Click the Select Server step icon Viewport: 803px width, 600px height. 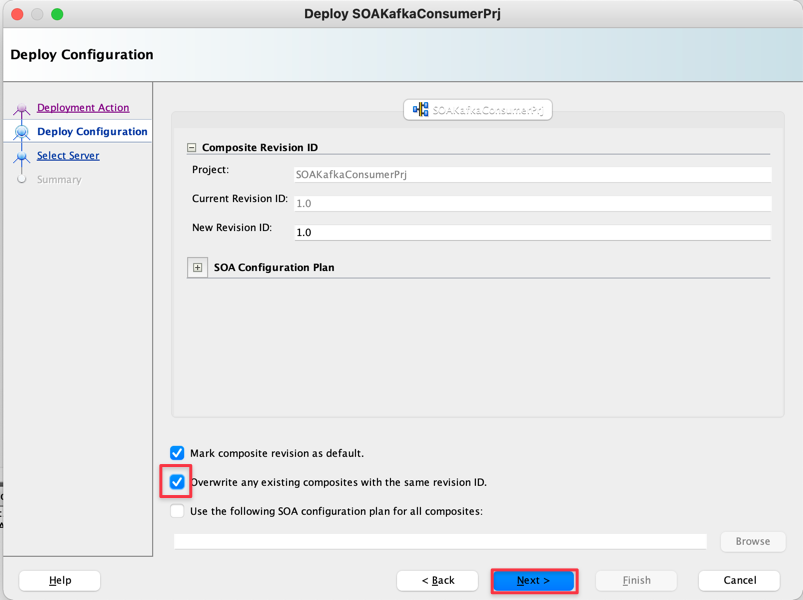tap(22, 155)
